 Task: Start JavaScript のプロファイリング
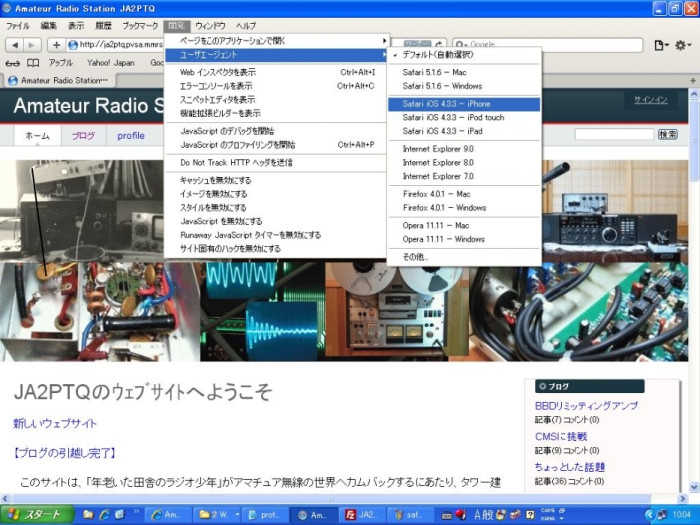tap(276, 145)
